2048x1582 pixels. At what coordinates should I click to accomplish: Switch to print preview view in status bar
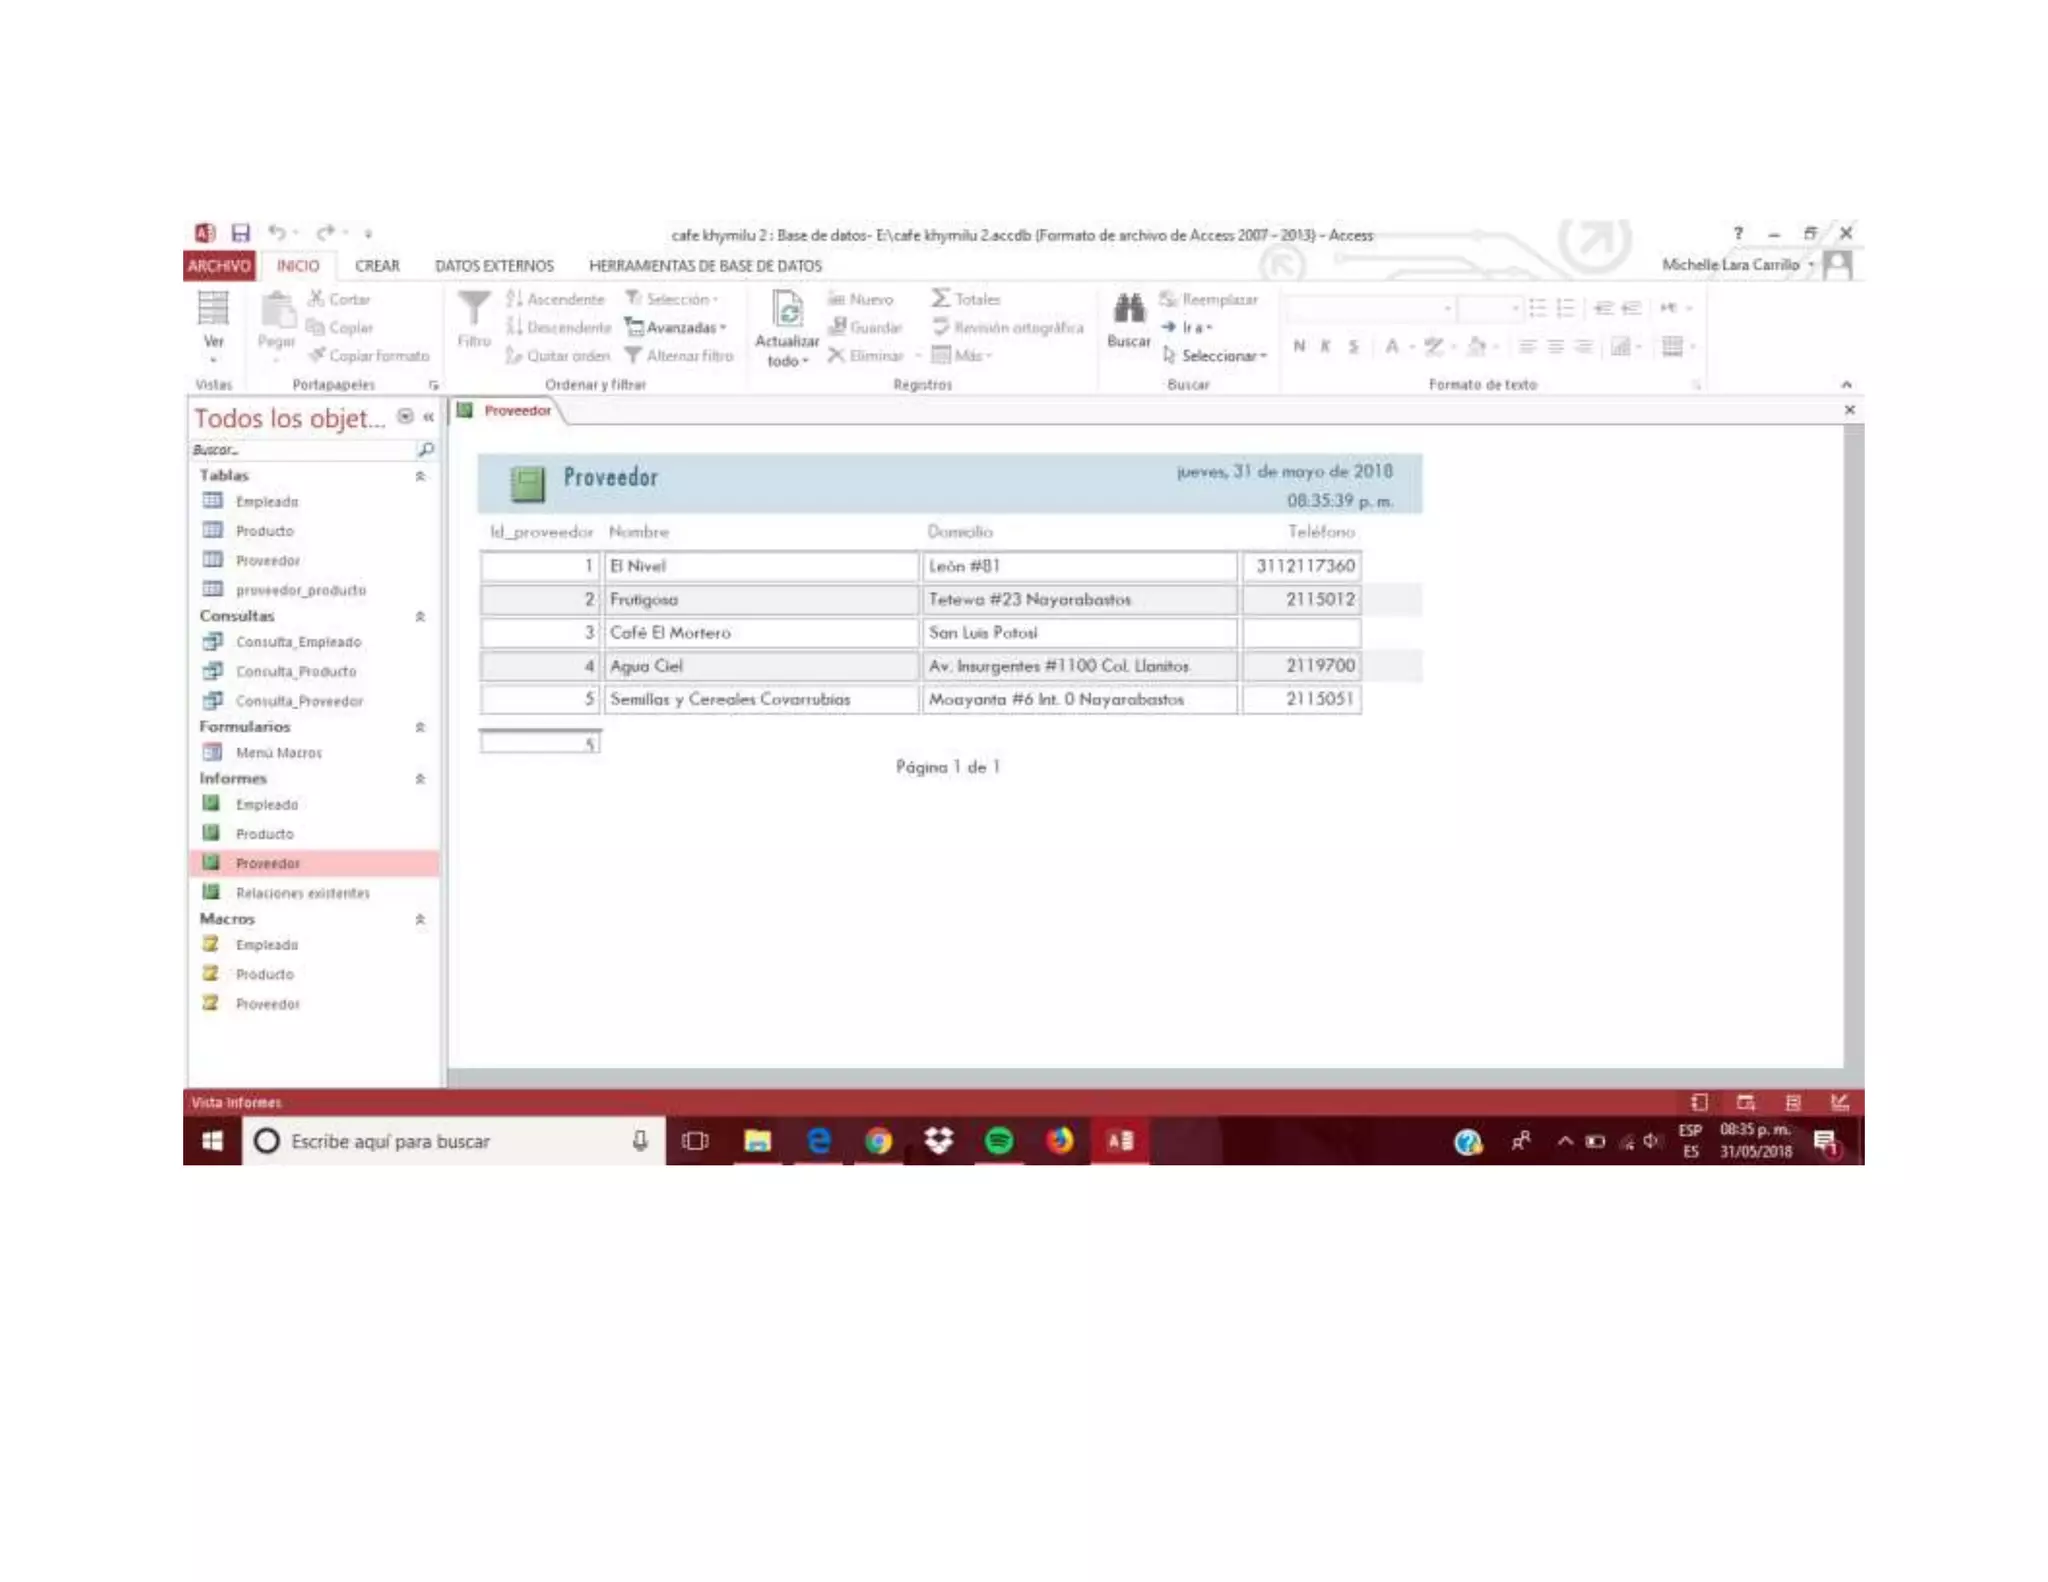[x=1745, y=1103]
